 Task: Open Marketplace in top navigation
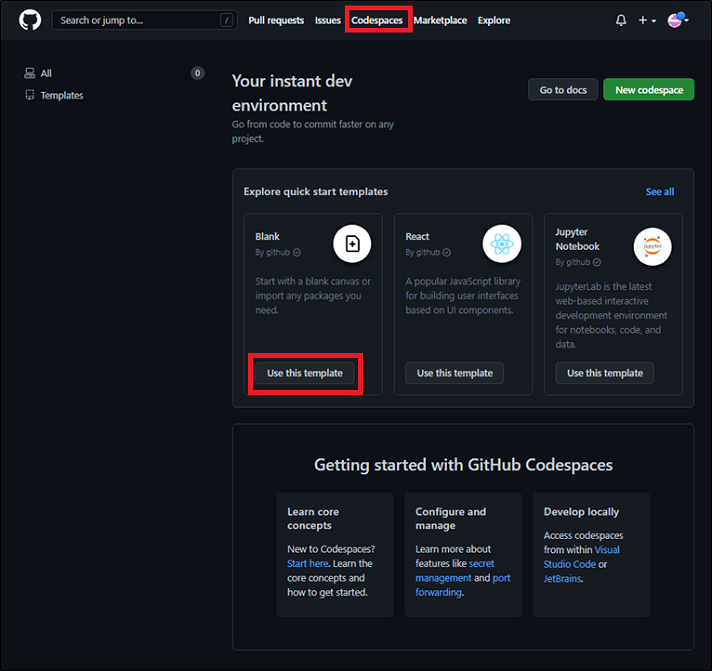point(440,20)
